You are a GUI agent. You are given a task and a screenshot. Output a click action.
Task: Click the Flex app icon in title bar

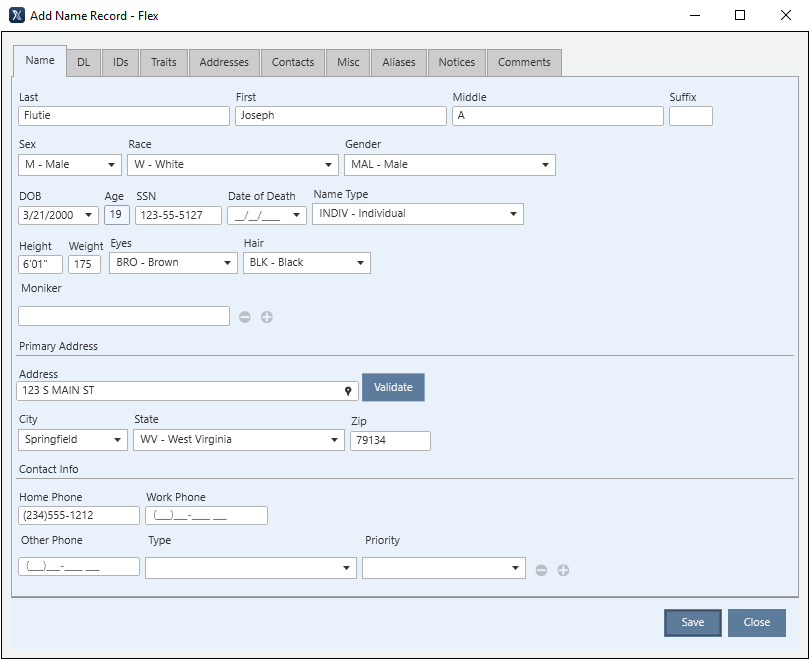point(17,16)
